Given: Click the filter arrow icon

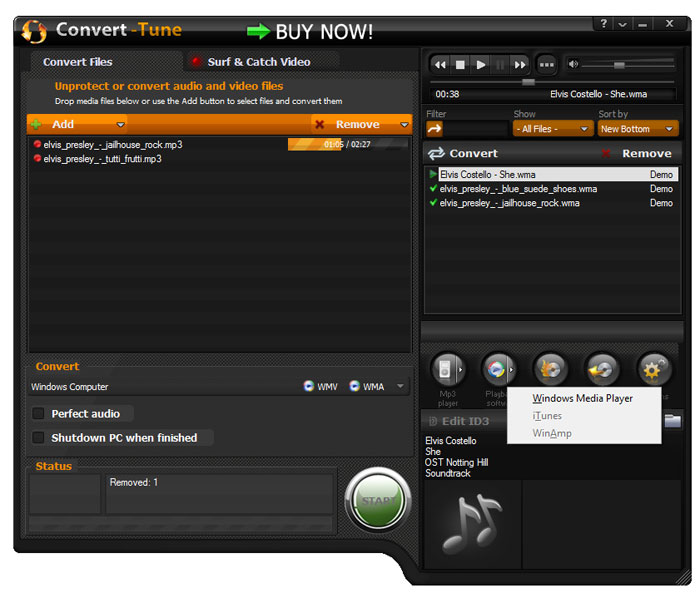Looking at the screenshot, I should (434, 129).
